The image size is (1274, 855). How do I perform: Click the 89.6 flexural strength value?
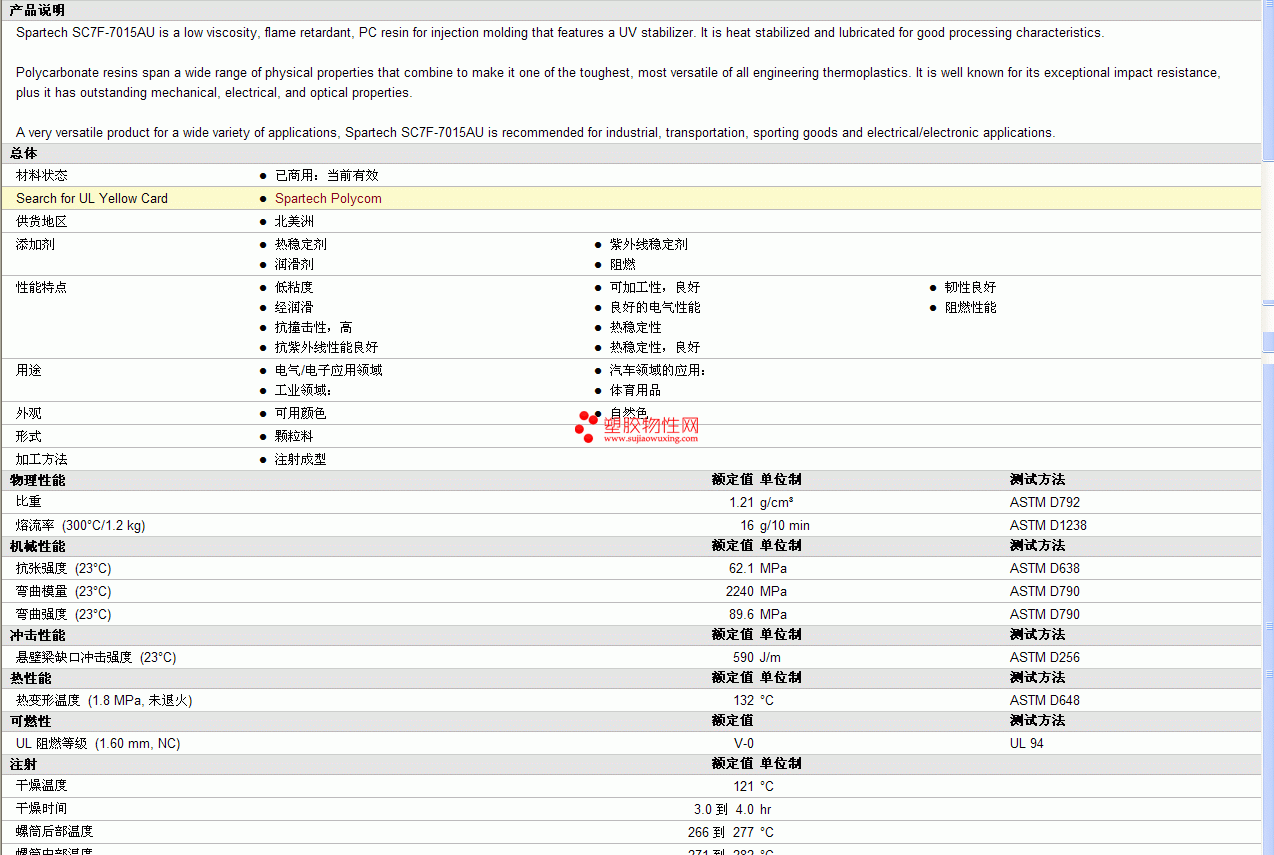[x=741, y=614]
